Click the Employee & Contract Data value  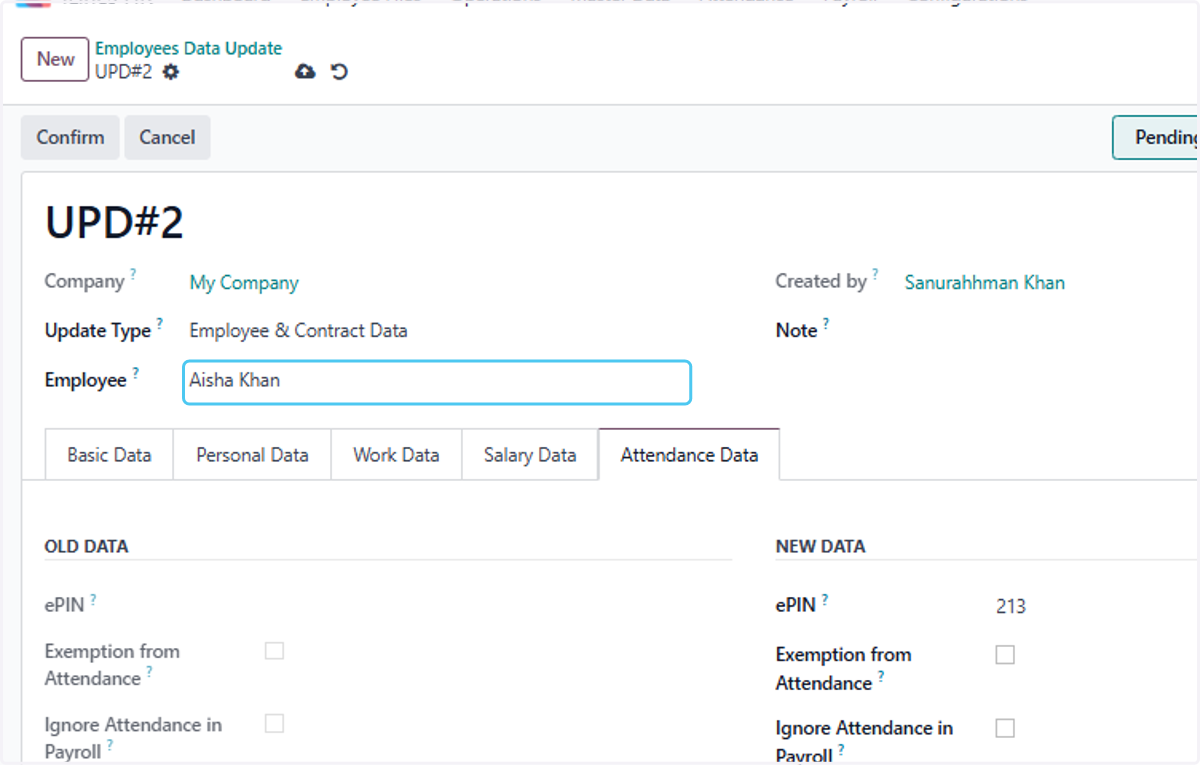(298, 331)
